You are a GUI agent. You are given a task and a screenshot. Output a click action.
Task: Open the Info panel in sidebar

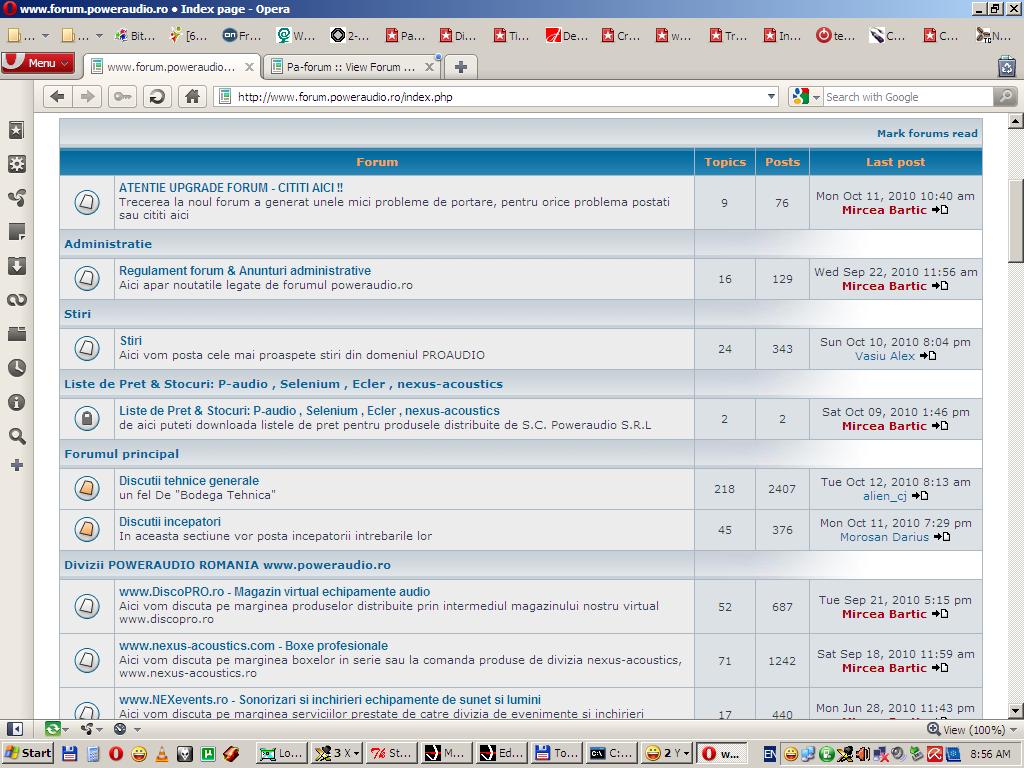click(x=16, y=402)
